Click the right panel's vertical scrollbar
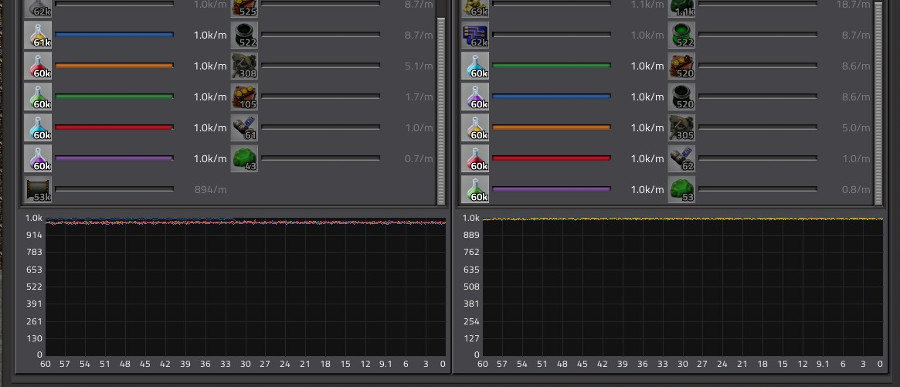This screenshot has height=387, width=900. coord(878,102)
